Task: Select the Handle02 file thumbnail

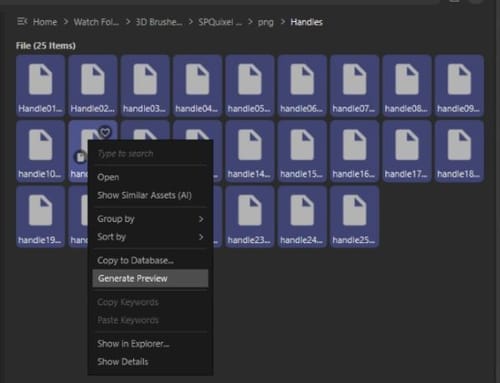Action: [x=93, y=85]
